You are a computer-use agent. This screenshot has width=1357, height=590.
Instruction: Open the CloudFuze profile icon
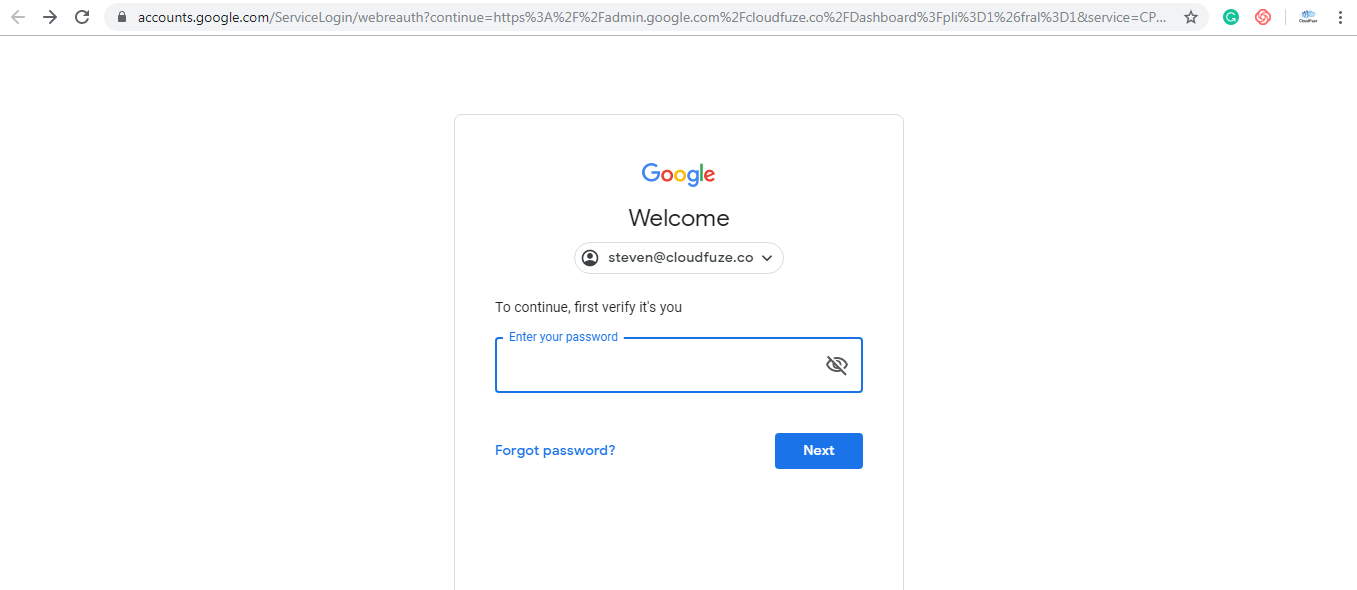click(1308, 17)
